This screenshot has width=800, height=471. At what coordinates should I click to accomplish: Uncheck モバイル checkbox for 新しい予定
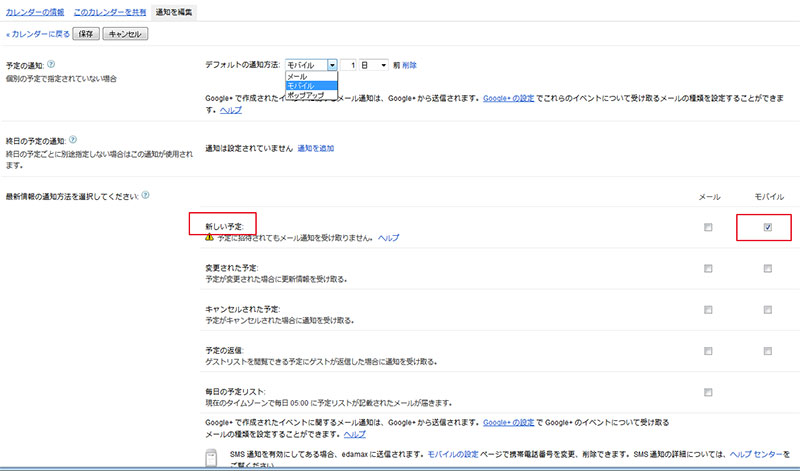tap(768, 228)
